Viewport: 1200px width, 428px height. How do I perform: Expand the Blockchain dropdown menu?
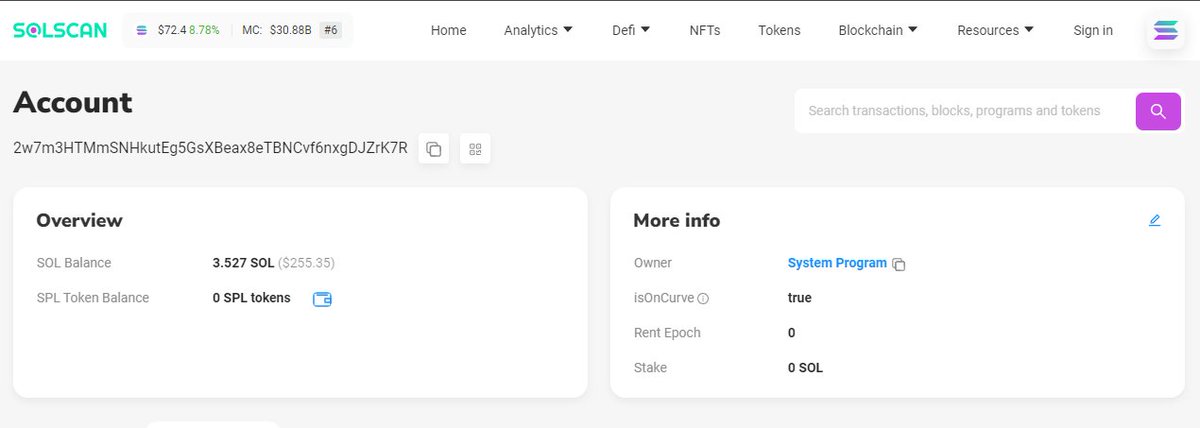pyautogui.click(x=879, y=30)
